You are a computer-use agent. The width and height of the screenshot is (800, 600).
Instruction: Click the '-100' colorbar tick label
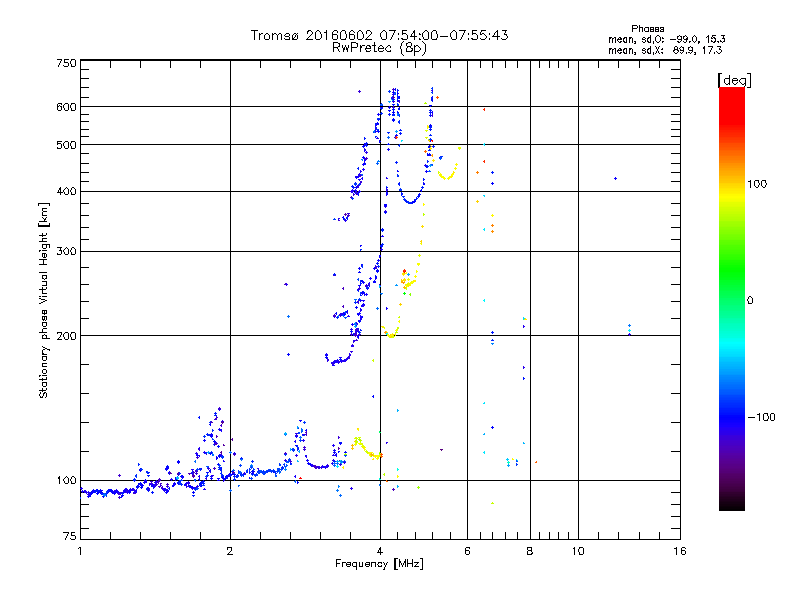pos(761,417)
